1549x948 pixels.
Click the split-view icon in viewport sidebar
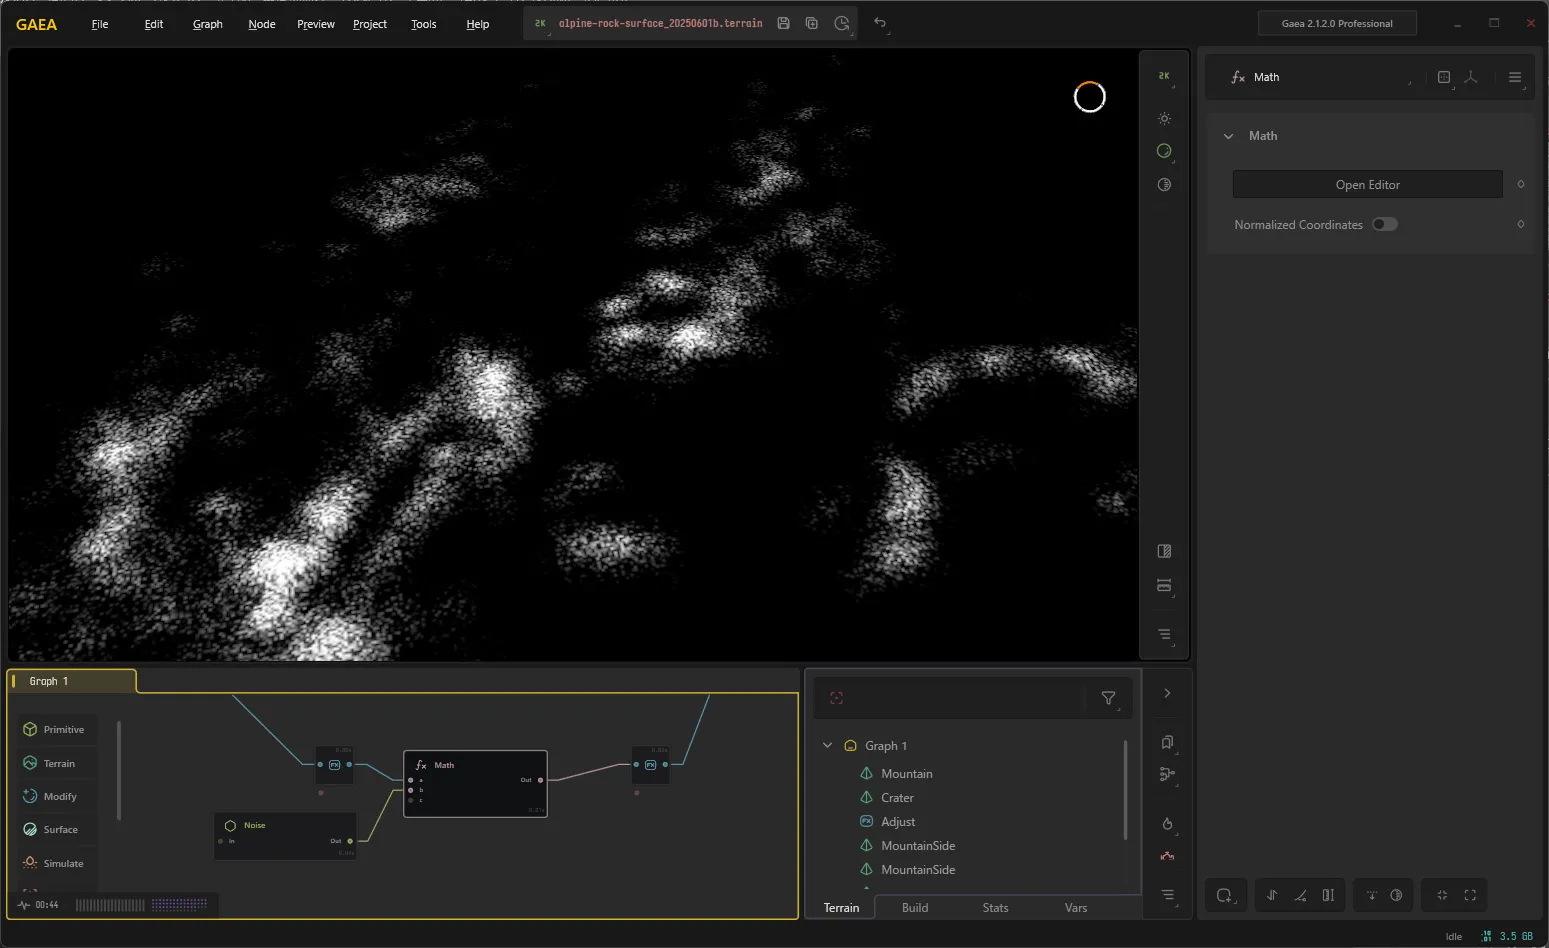pos(1164,551)
